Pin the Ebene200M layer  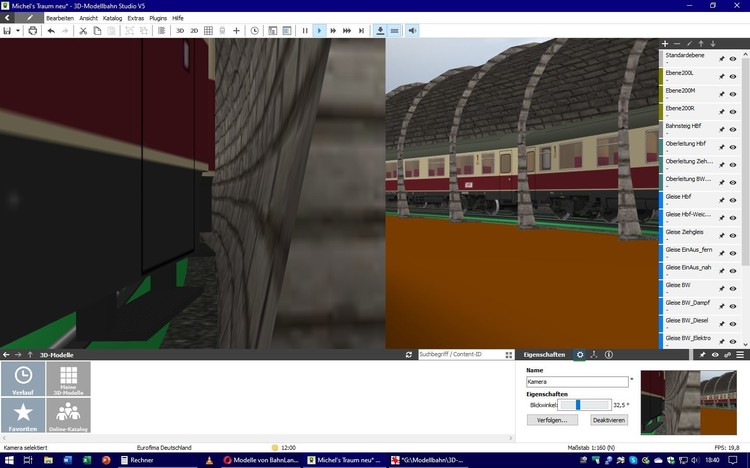pyautogui.click(x=722, y=94)
